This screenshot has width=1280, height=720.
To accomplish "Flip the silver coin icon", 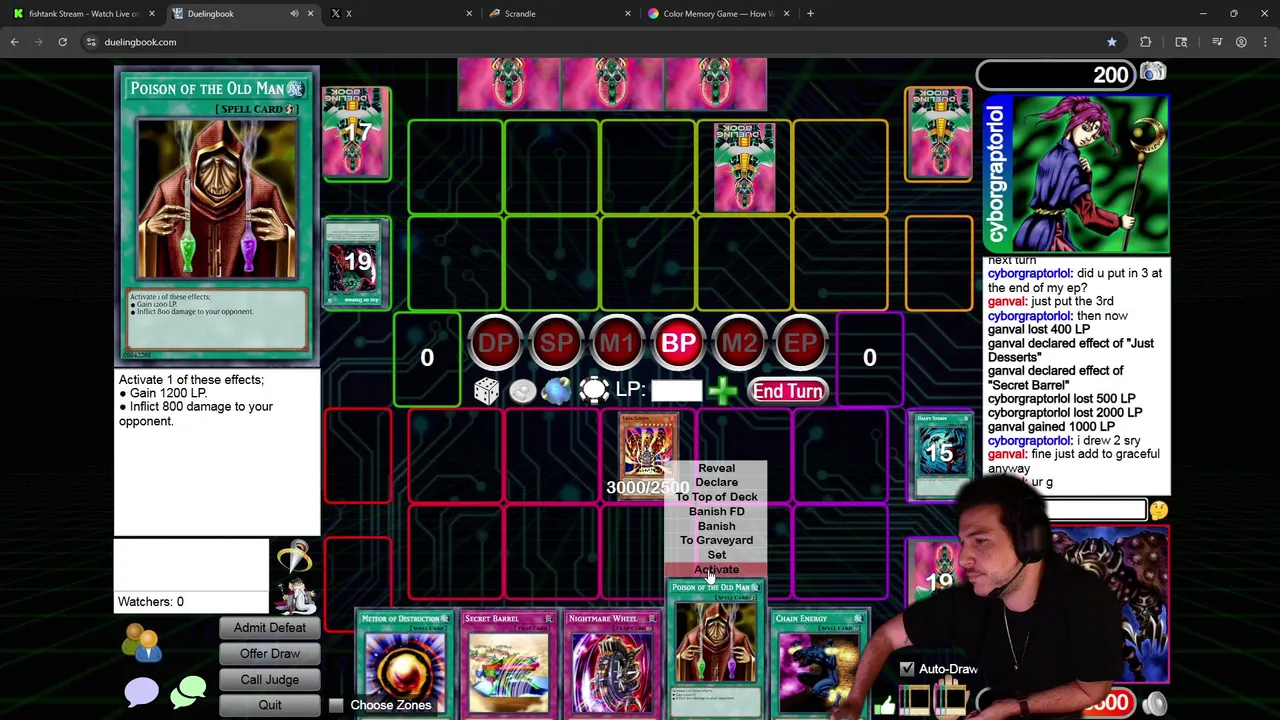I will [522, 391].
